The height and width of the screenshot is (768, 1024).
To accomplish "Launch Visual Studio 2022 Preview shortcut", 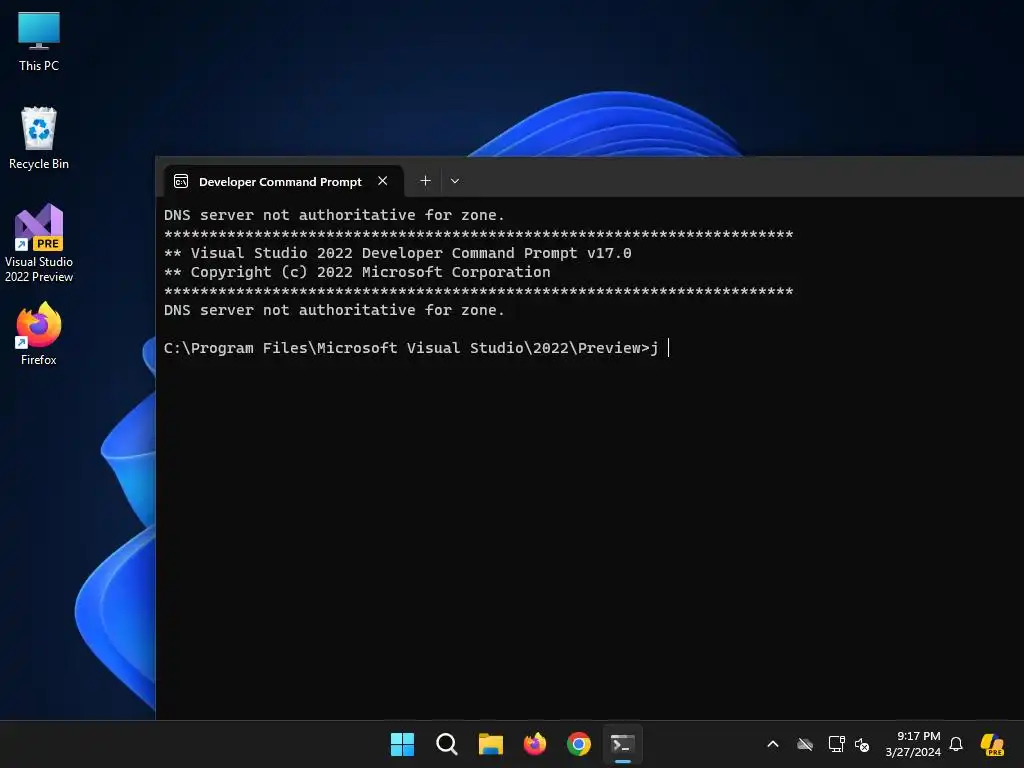I will 39,243.
